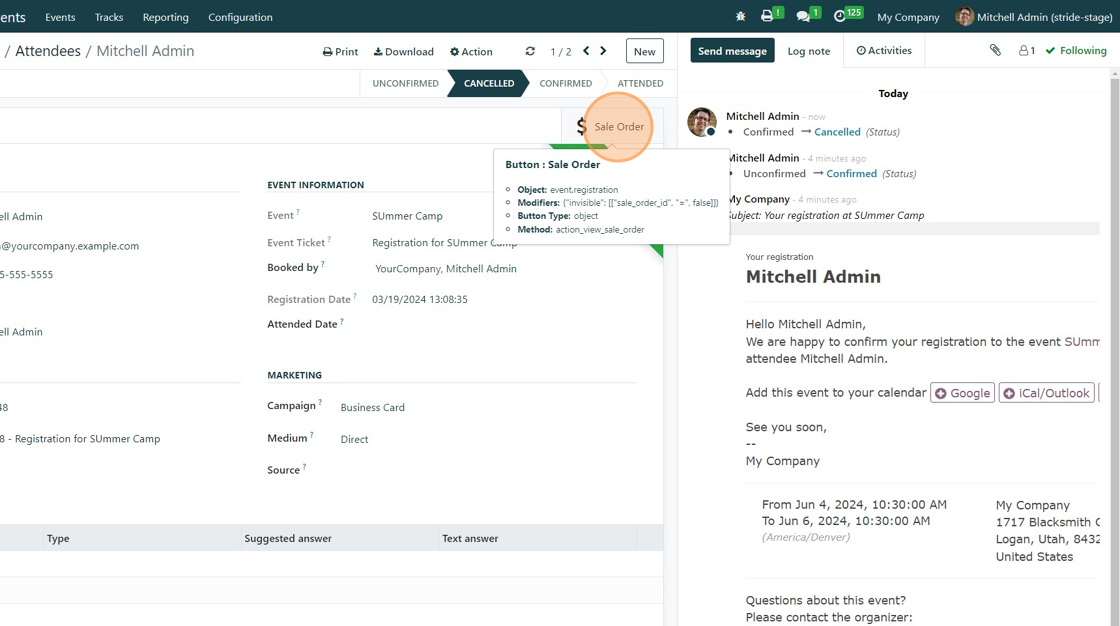Viewport: 1120px width, 626px height.
Task: Toggle Following status
Action: click(1076, 51)
